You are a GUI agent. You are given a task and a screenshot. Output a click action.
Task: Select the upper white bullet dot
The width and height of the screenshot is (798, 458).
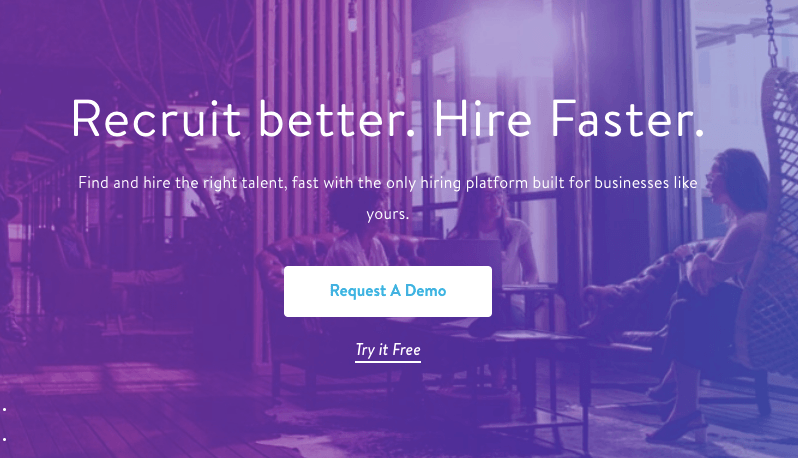(x=5, y=409)
